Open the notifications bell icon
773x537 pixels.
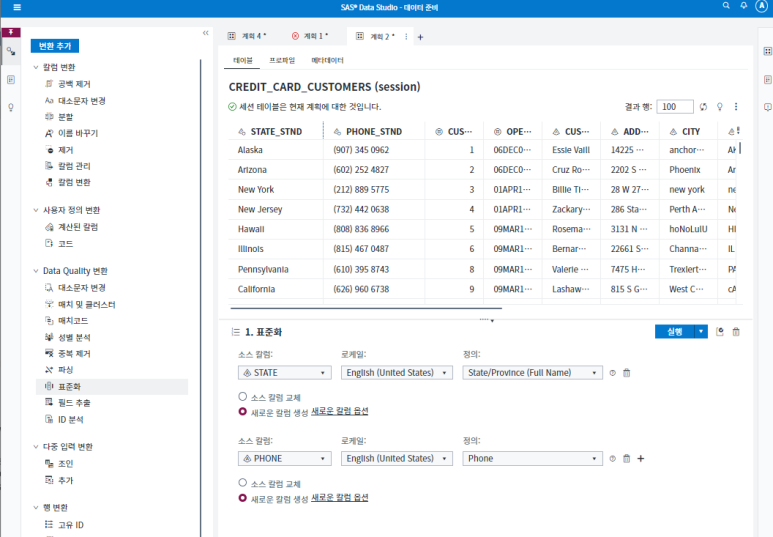(x=743, y=5)
